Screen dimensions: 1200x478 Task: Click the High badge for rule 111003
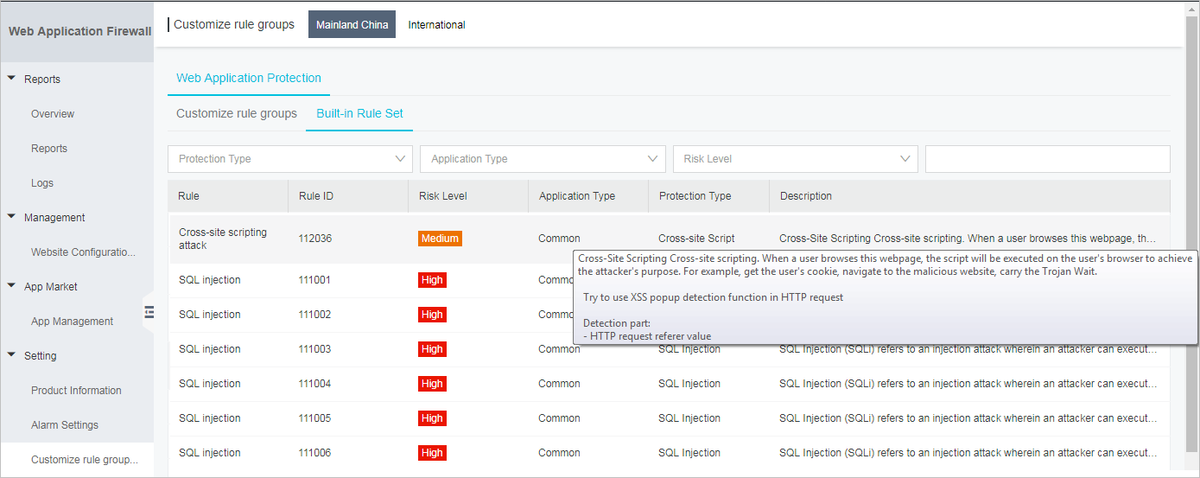(432, 349)
